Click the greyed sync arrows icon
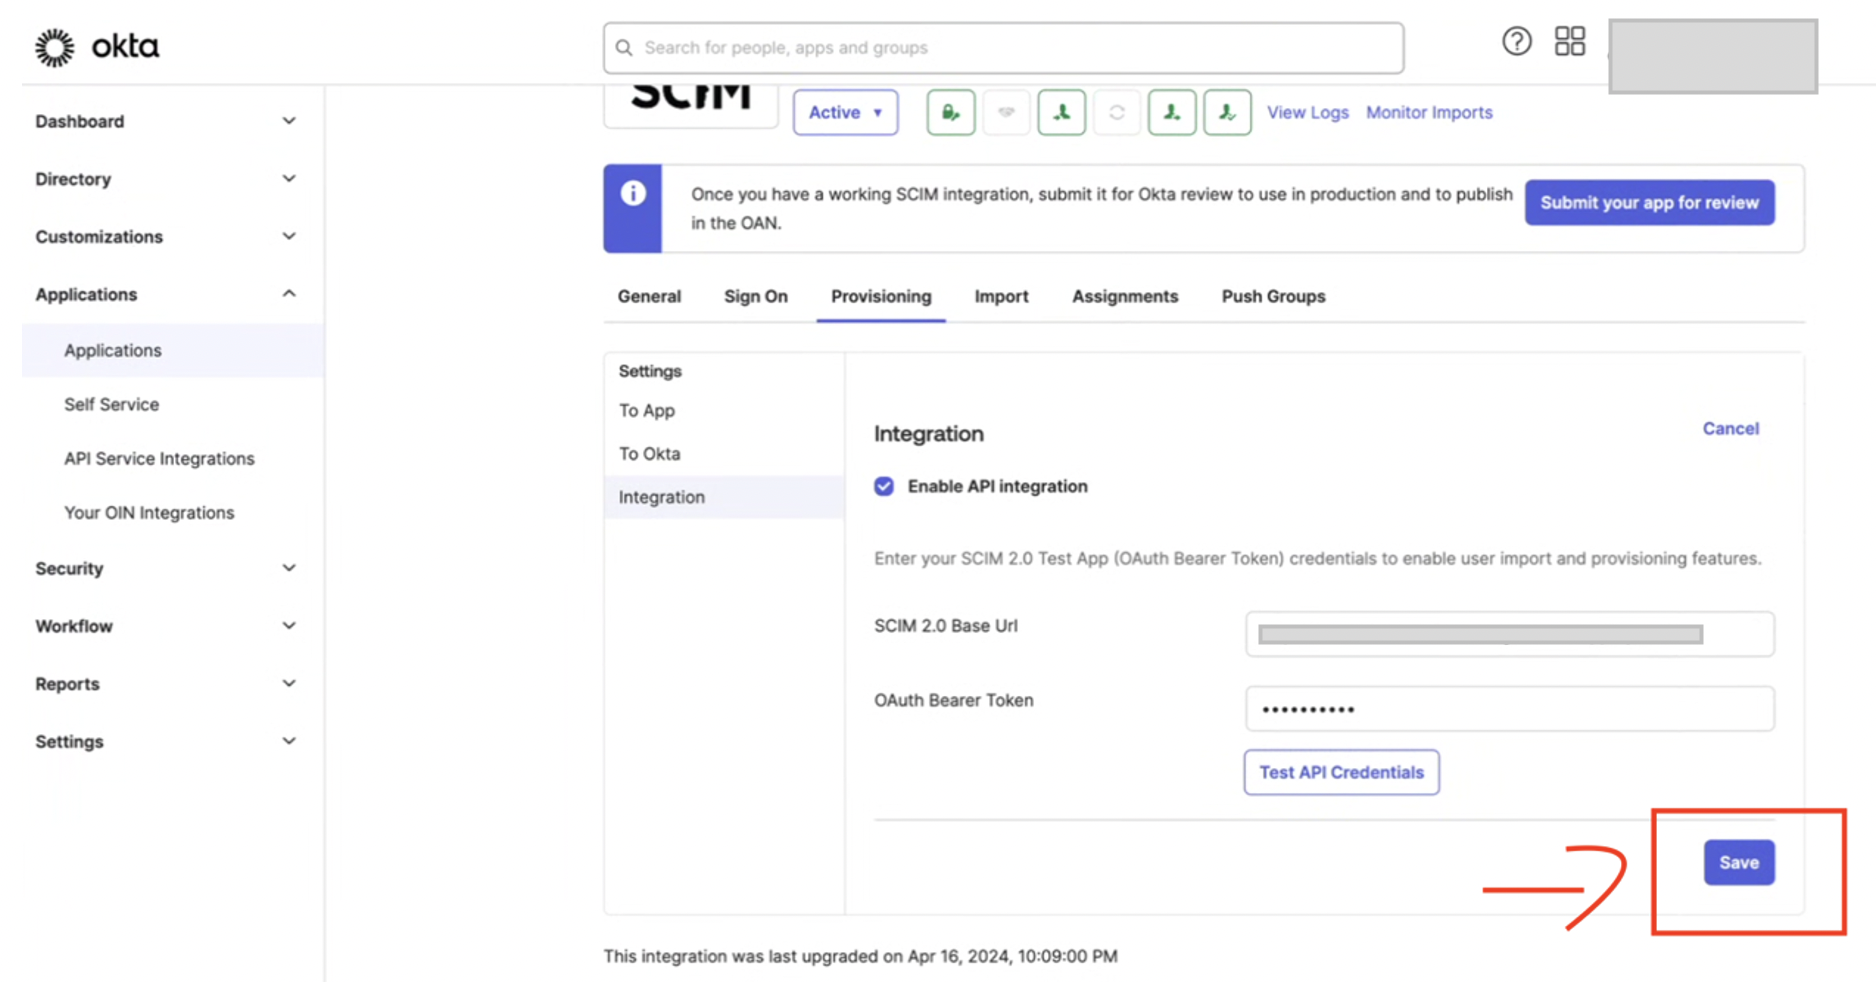 point(1117,112)
